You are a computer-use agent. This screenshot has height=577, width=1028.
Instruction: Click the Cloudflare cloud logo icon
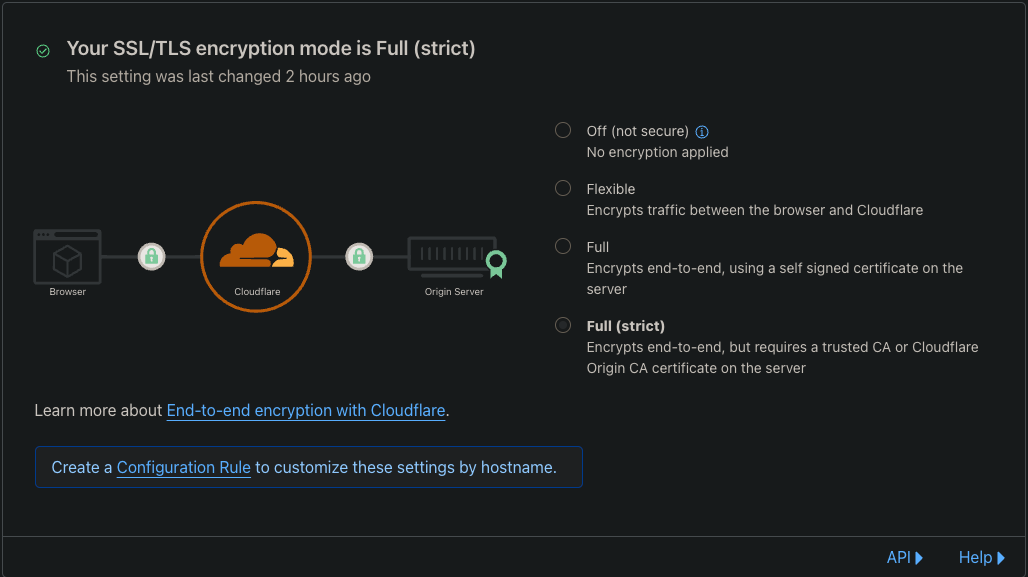tap(256, 252)
